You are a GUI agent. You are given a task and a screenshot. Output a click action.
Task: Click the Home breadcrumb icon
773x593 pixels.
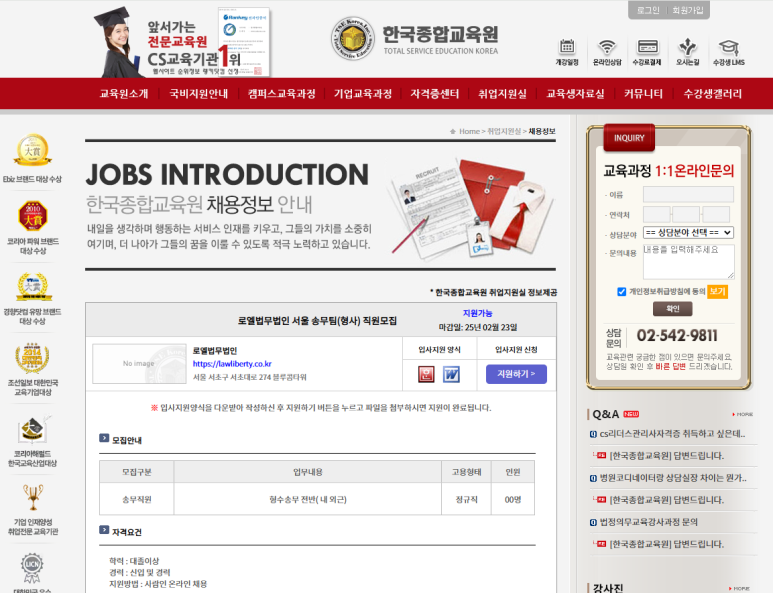tap(453, 131)
